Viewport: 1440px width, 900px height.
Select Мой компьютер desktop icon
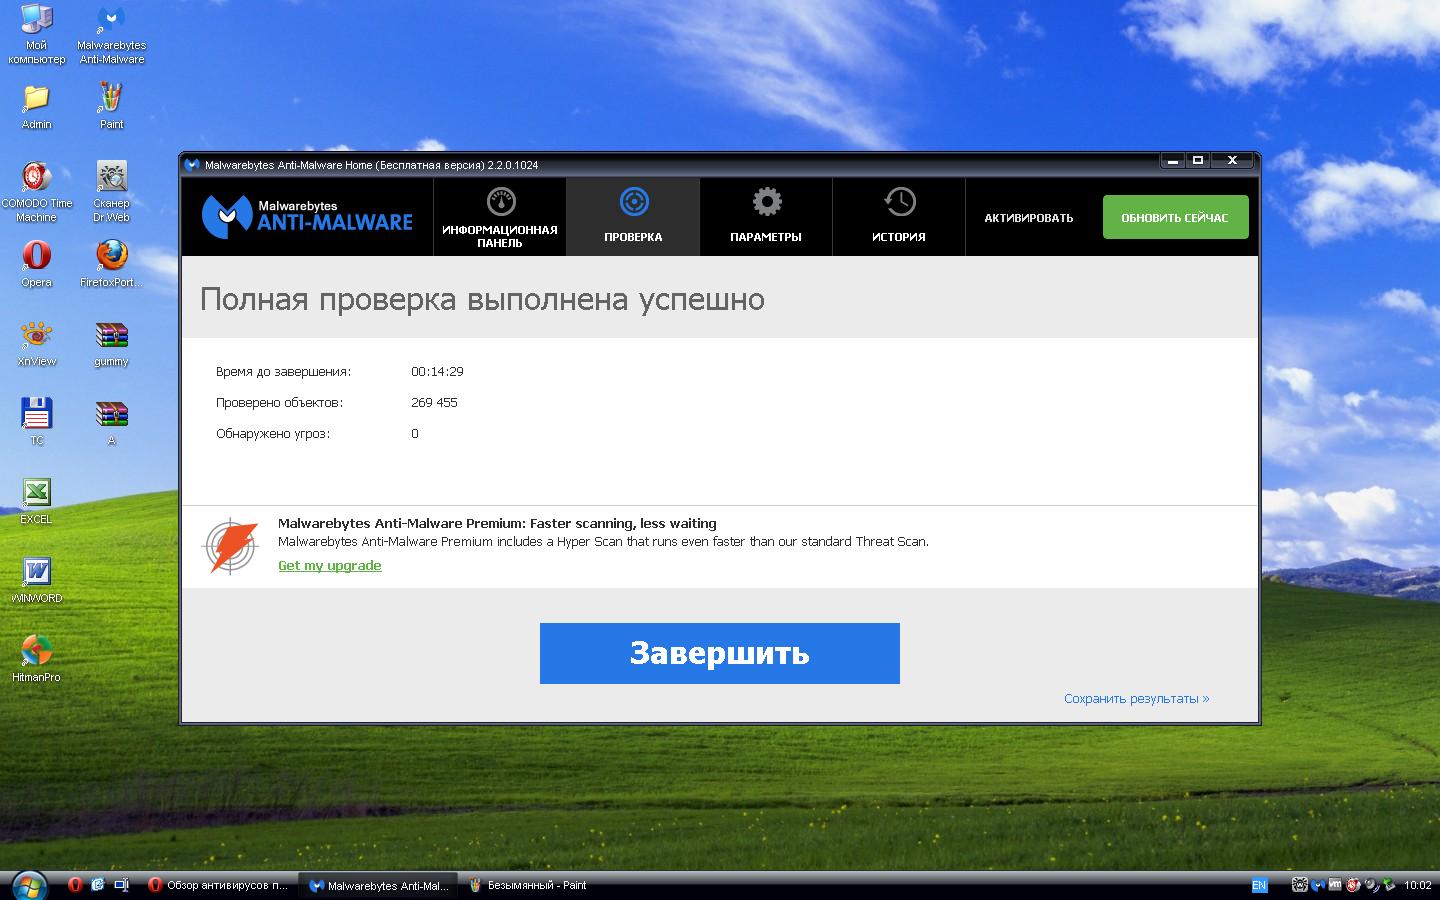(37, 35)
